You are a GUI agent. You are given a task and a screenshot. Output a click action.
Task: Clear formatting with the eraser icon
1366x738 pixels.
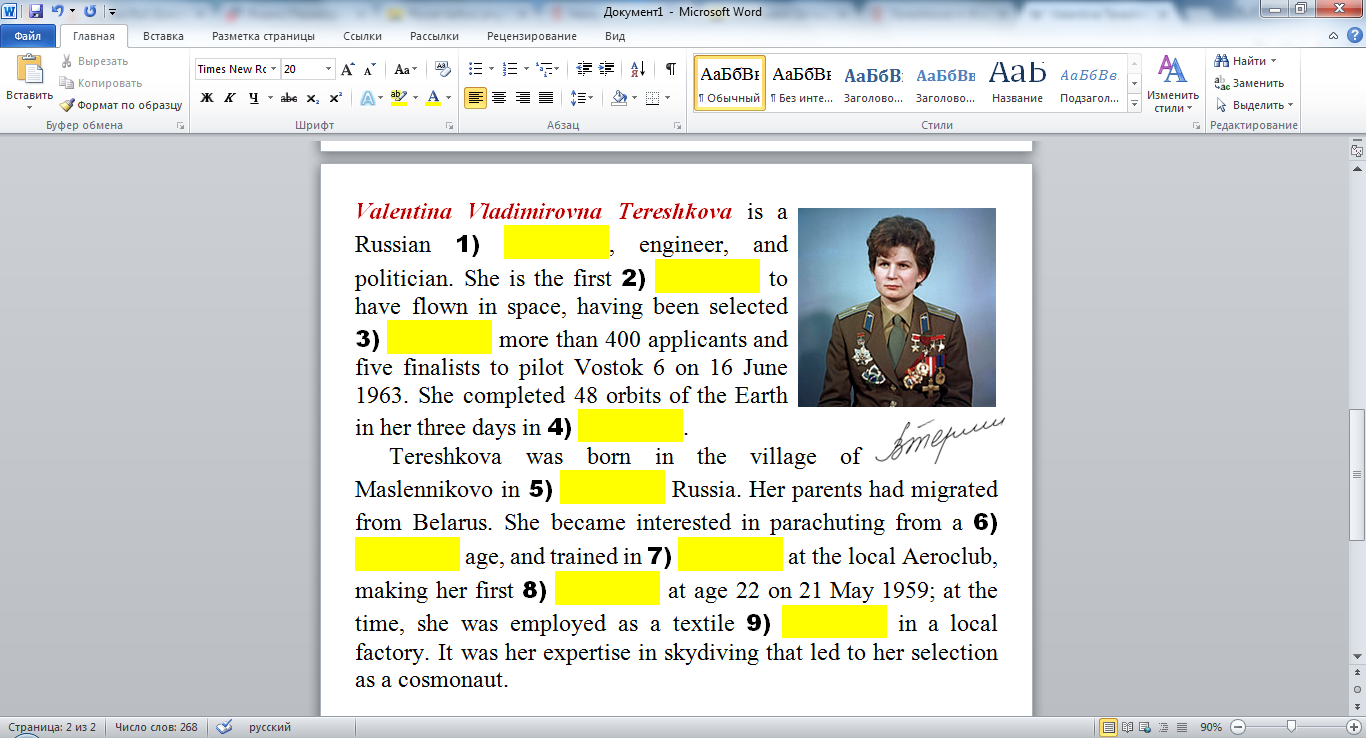(443, 69)
